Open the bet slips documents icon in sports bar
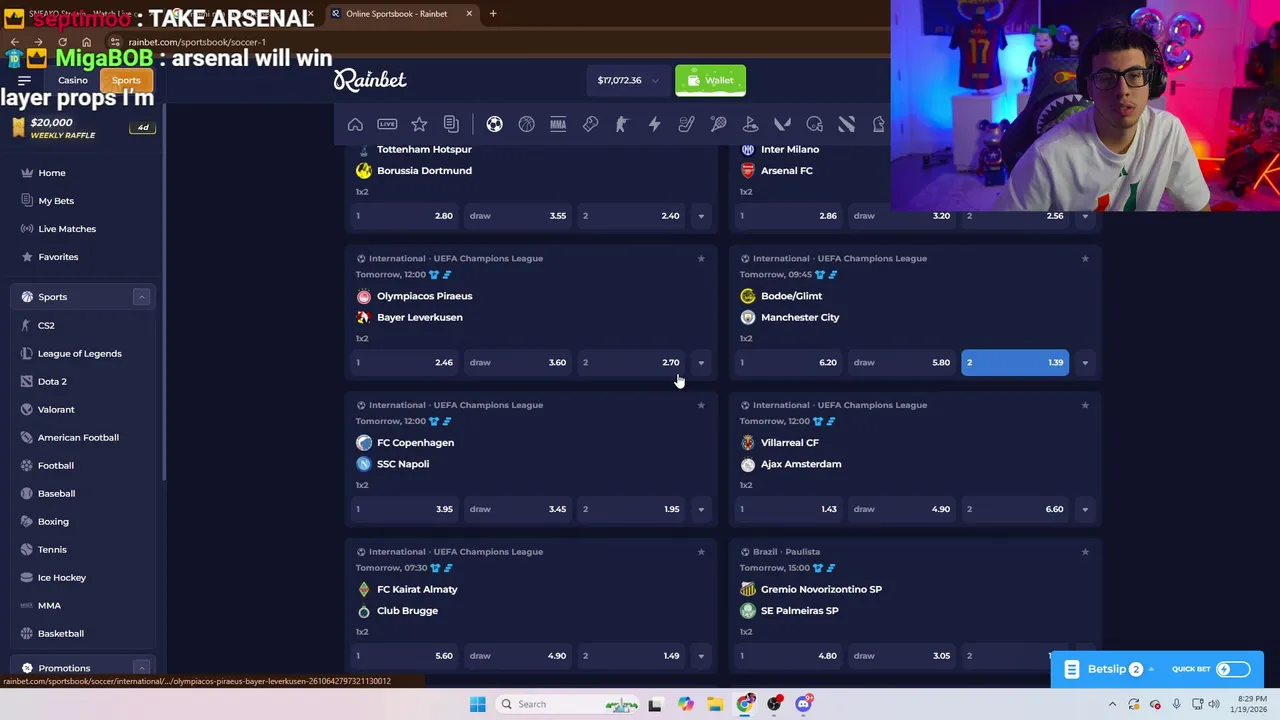This screenshot has width=1280, height=720. point(451,124)
